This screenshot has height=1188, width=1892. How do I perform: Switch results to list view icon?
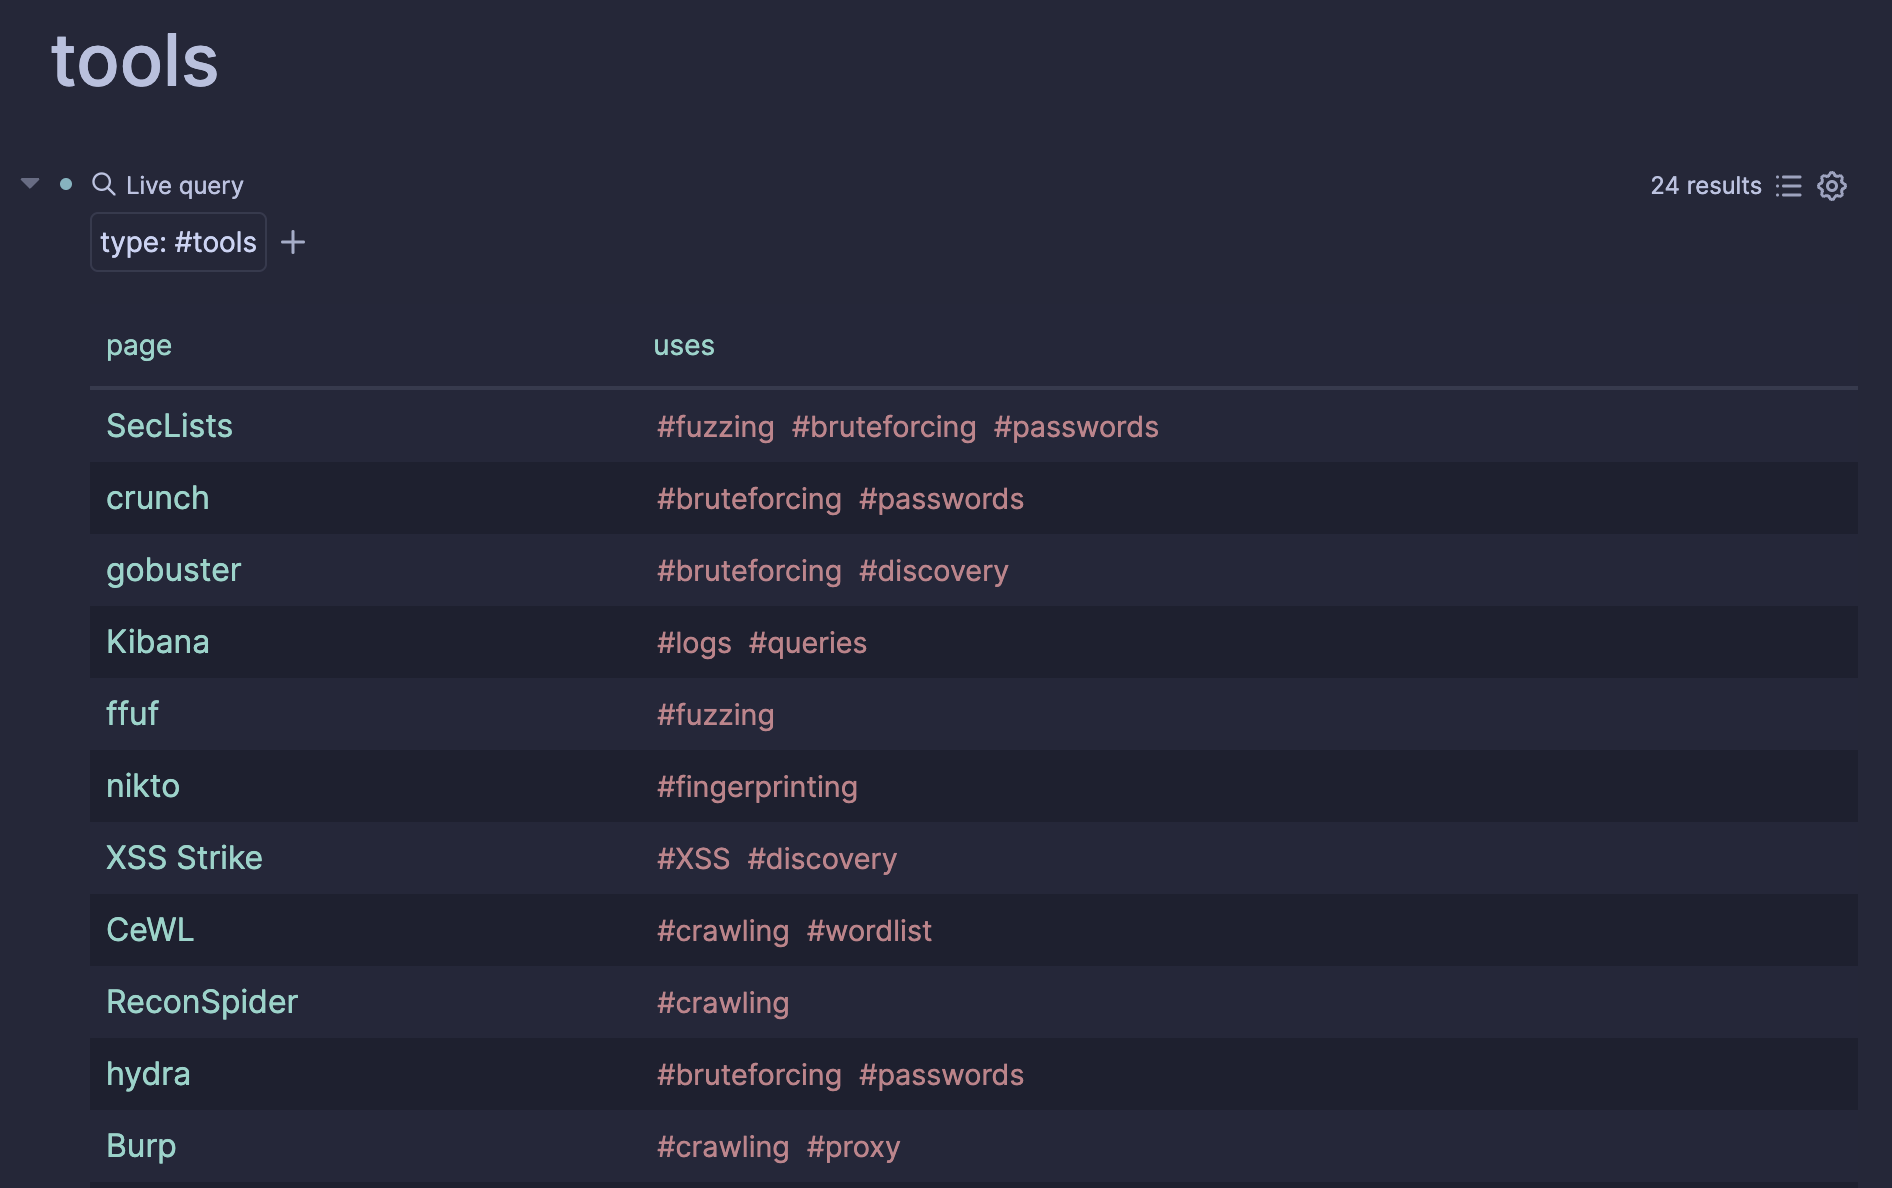click(1788, 186)
